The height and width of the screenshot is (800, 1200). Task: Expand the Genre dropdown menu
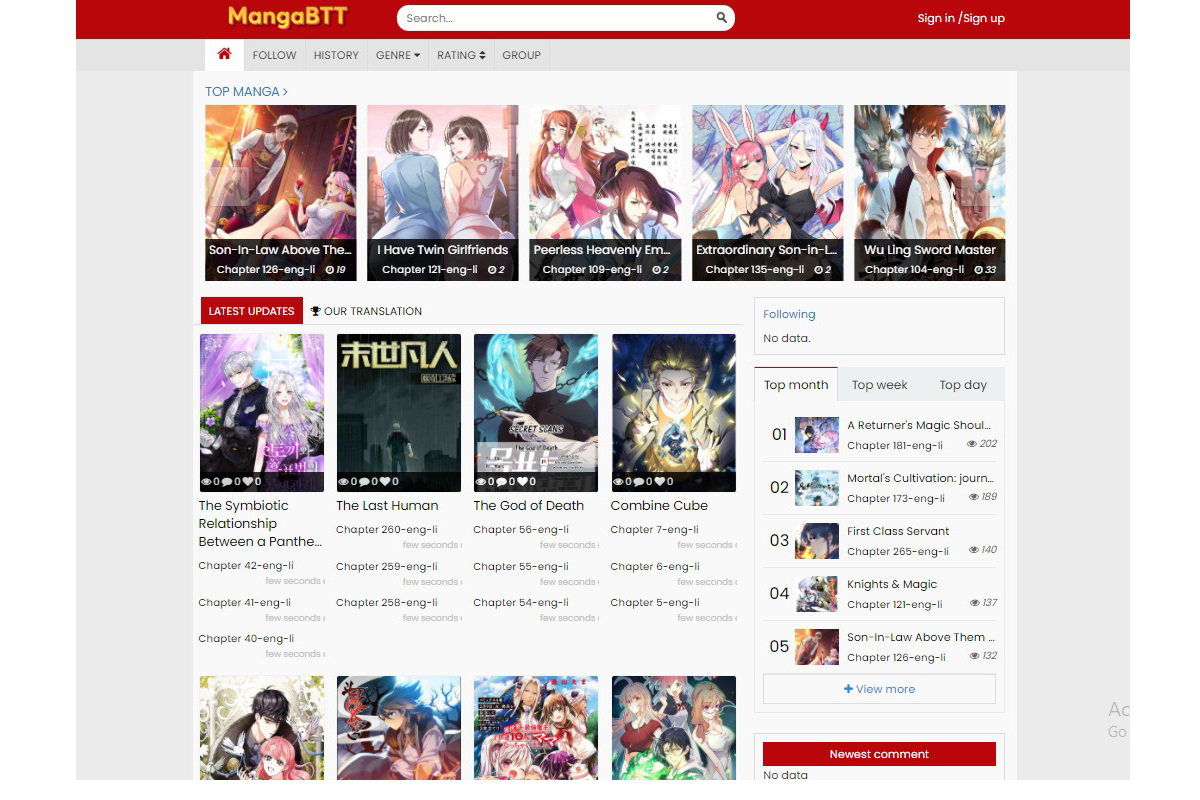(x=397, y=55)
